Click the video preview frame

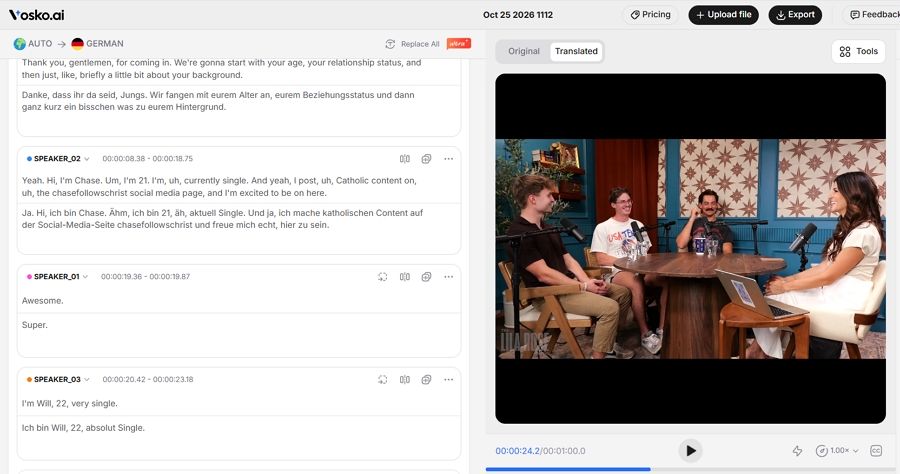690,248
